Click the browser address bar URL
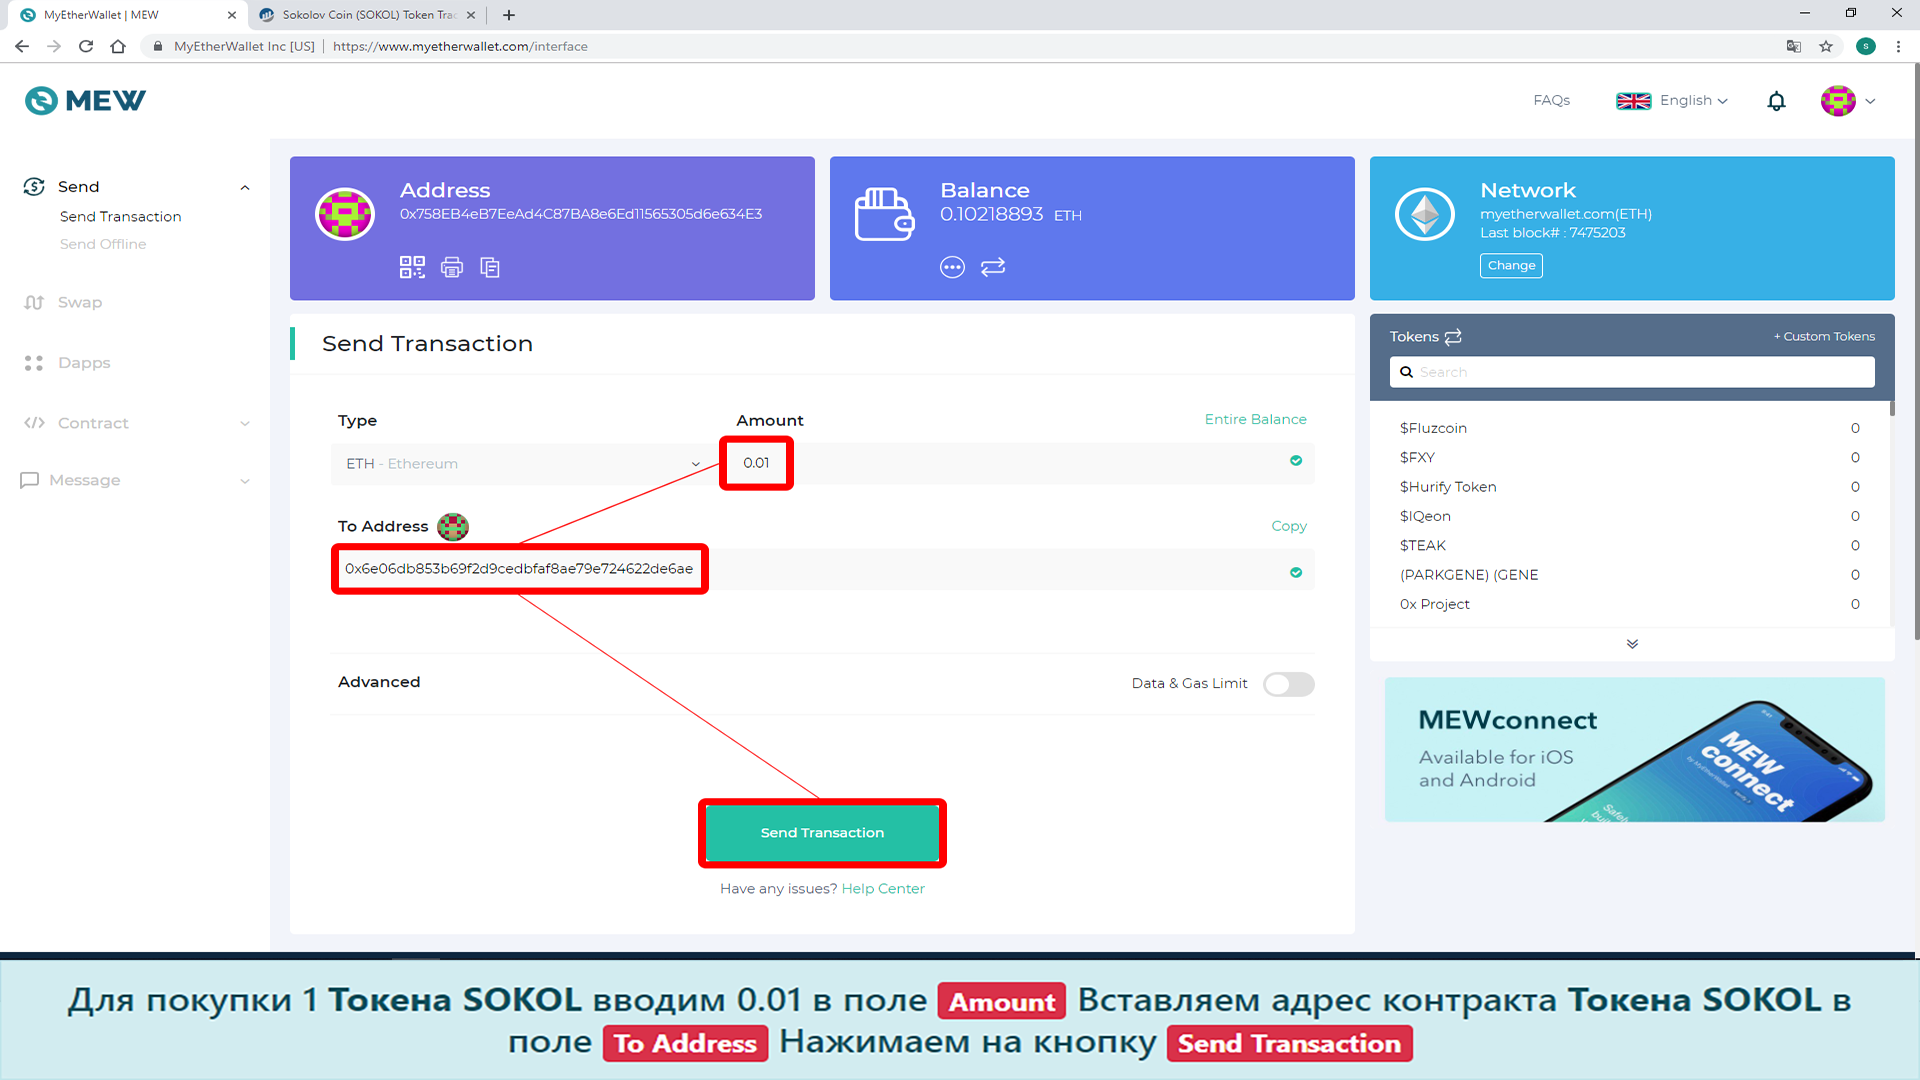 [460, 46]
